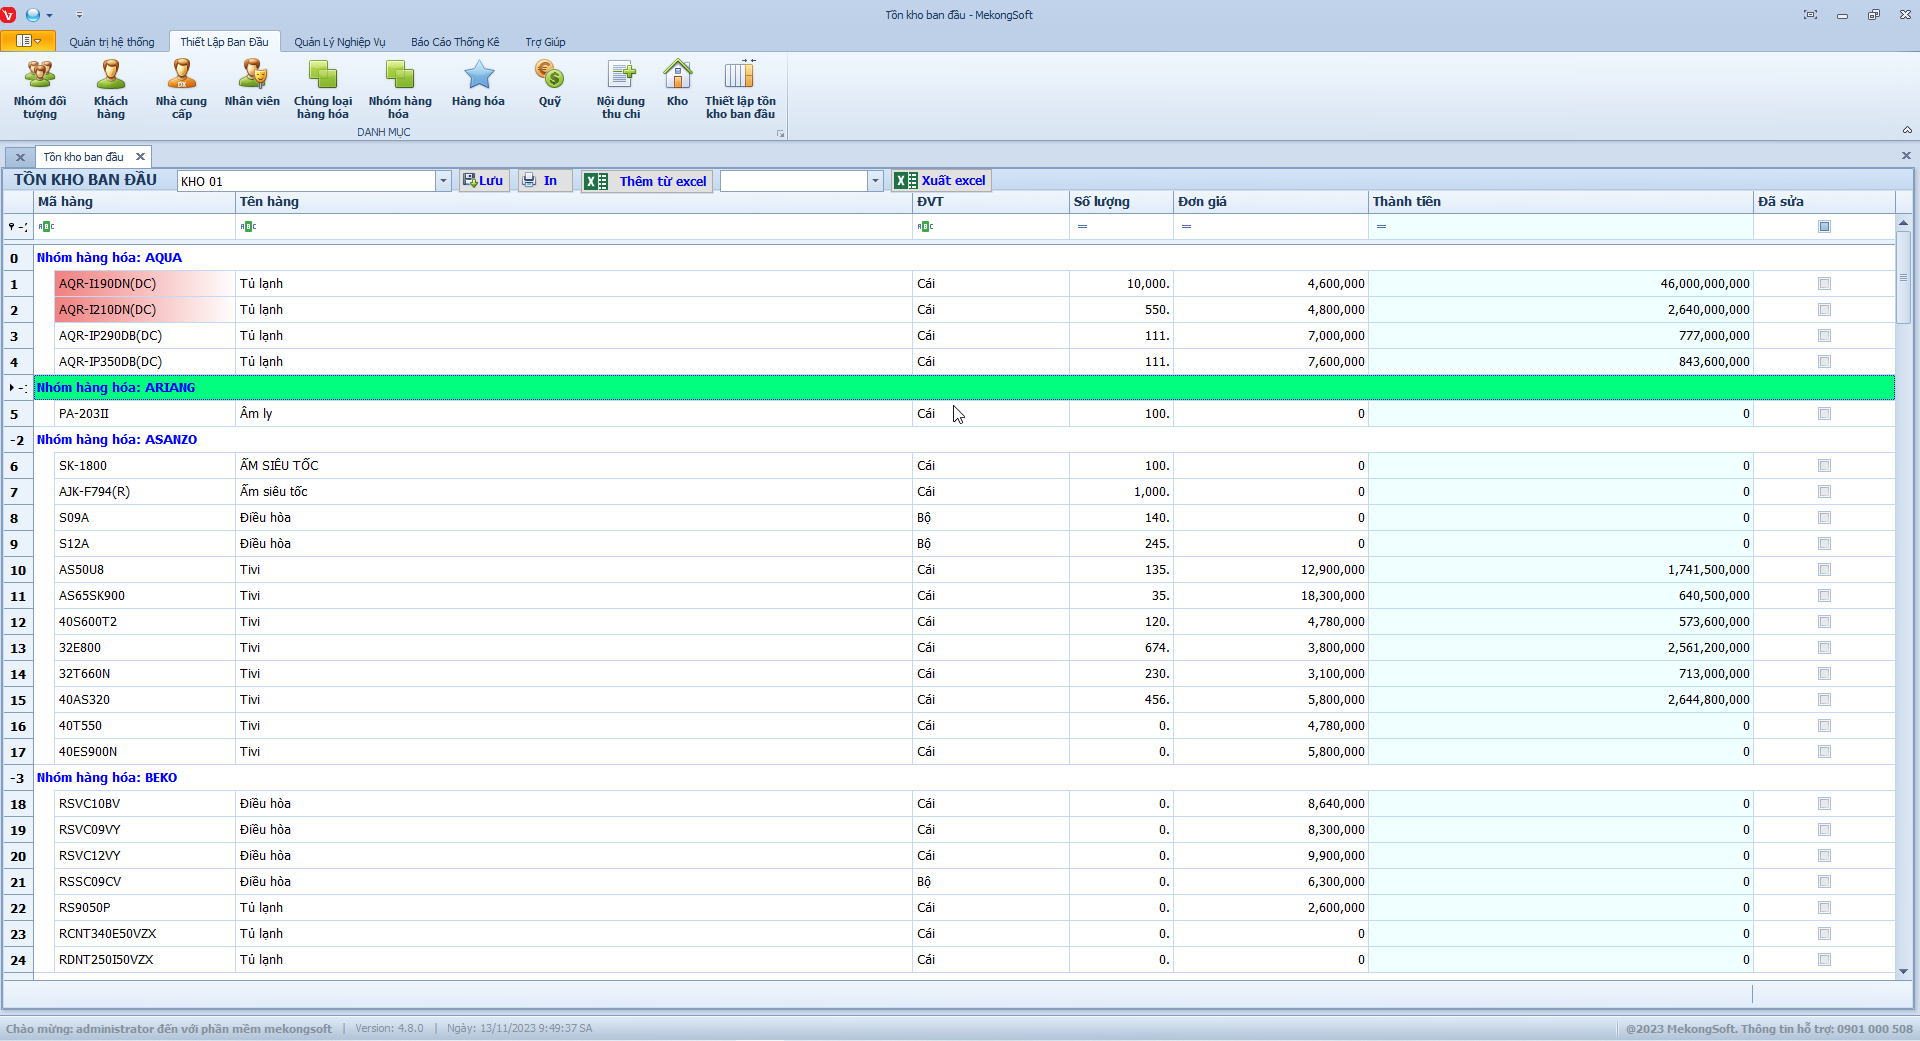1920x1041 pixels.
Task: Click the Xuất excel export button
Action: 942,181
